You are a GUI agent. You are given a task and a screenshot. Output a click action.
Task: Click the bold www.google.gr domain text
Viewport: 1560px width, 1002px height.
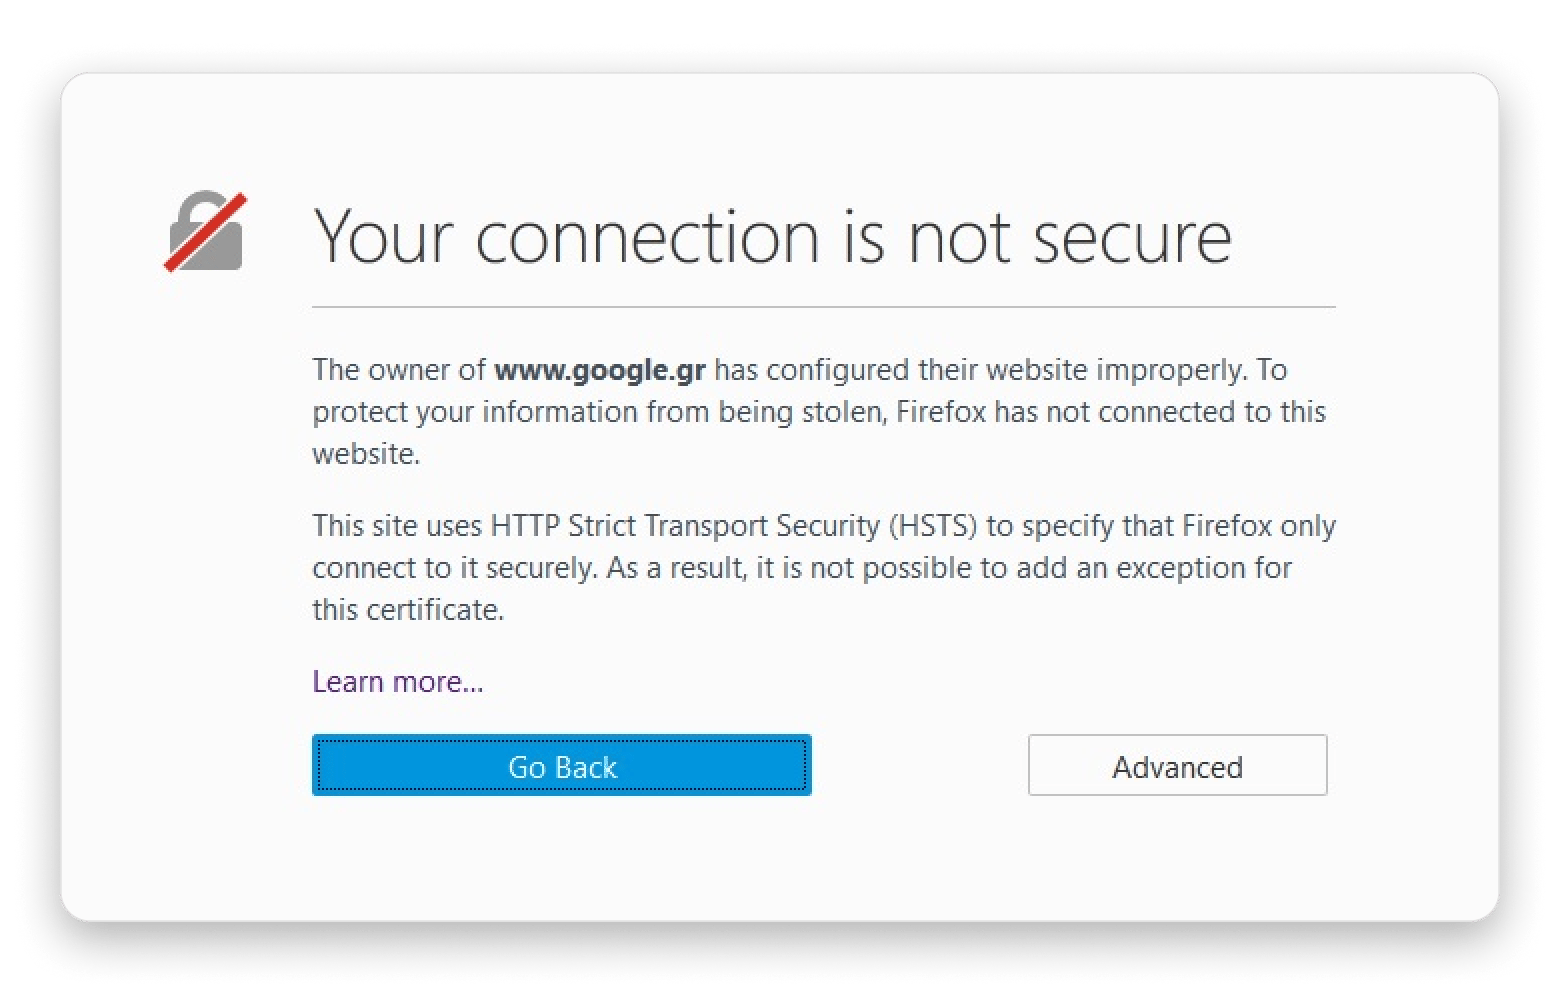coord(600,370)
